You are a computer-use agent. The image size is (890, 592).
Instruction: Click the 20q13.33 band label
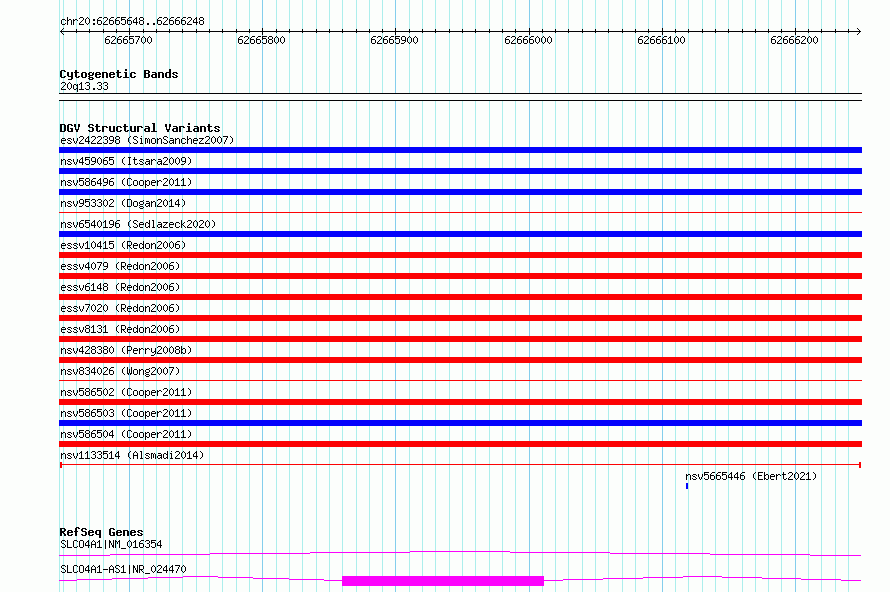pos(84,86)
